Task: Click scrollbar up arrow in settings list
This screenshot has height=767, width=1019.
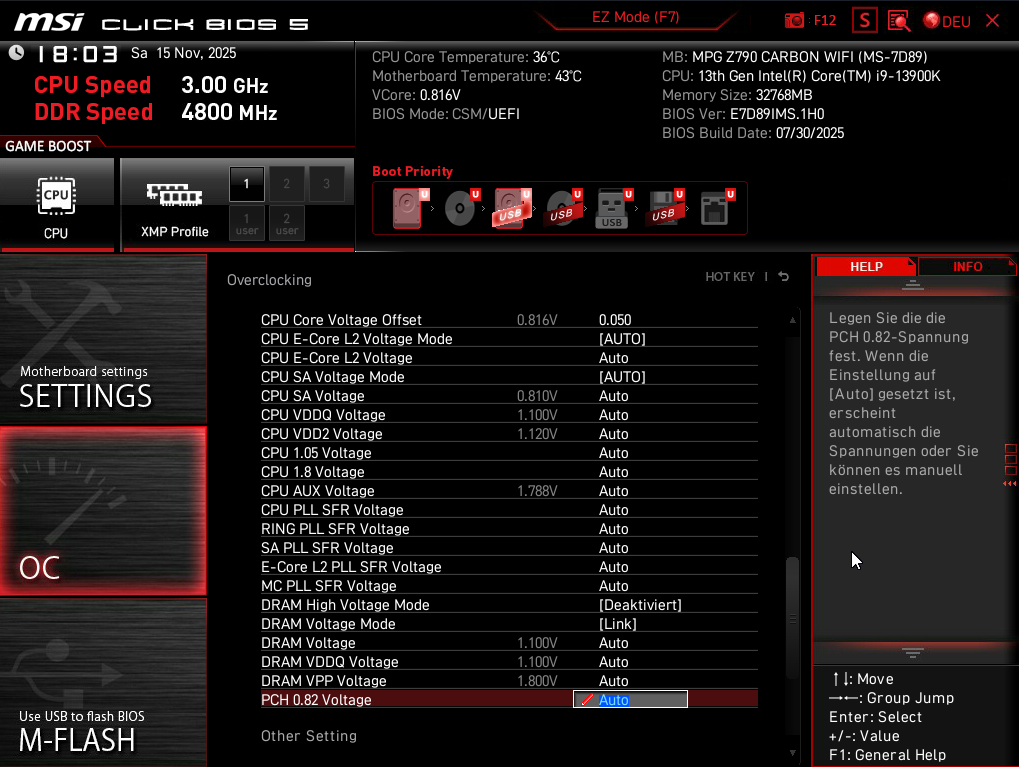Action: click(x=792, y=320)
